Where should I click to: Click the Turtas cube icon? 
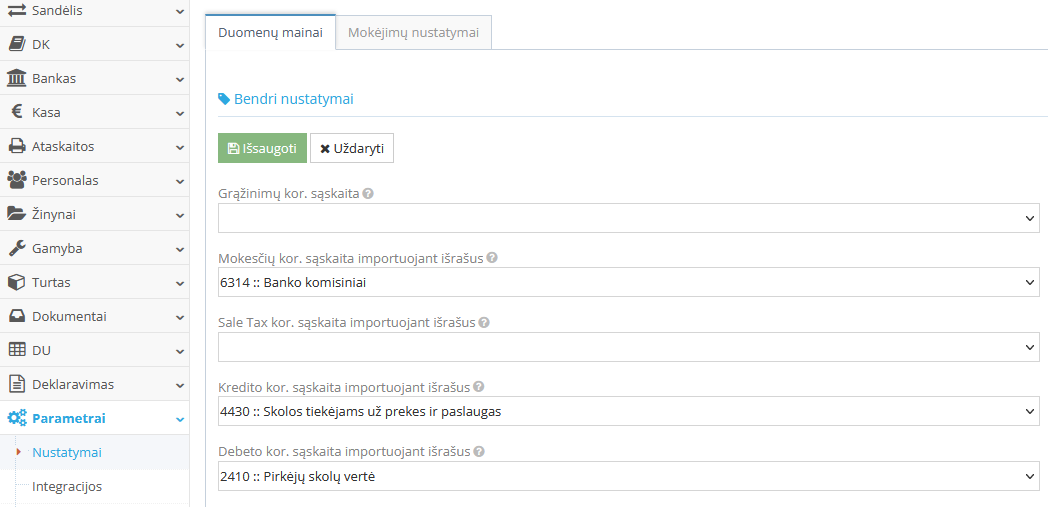17,282
